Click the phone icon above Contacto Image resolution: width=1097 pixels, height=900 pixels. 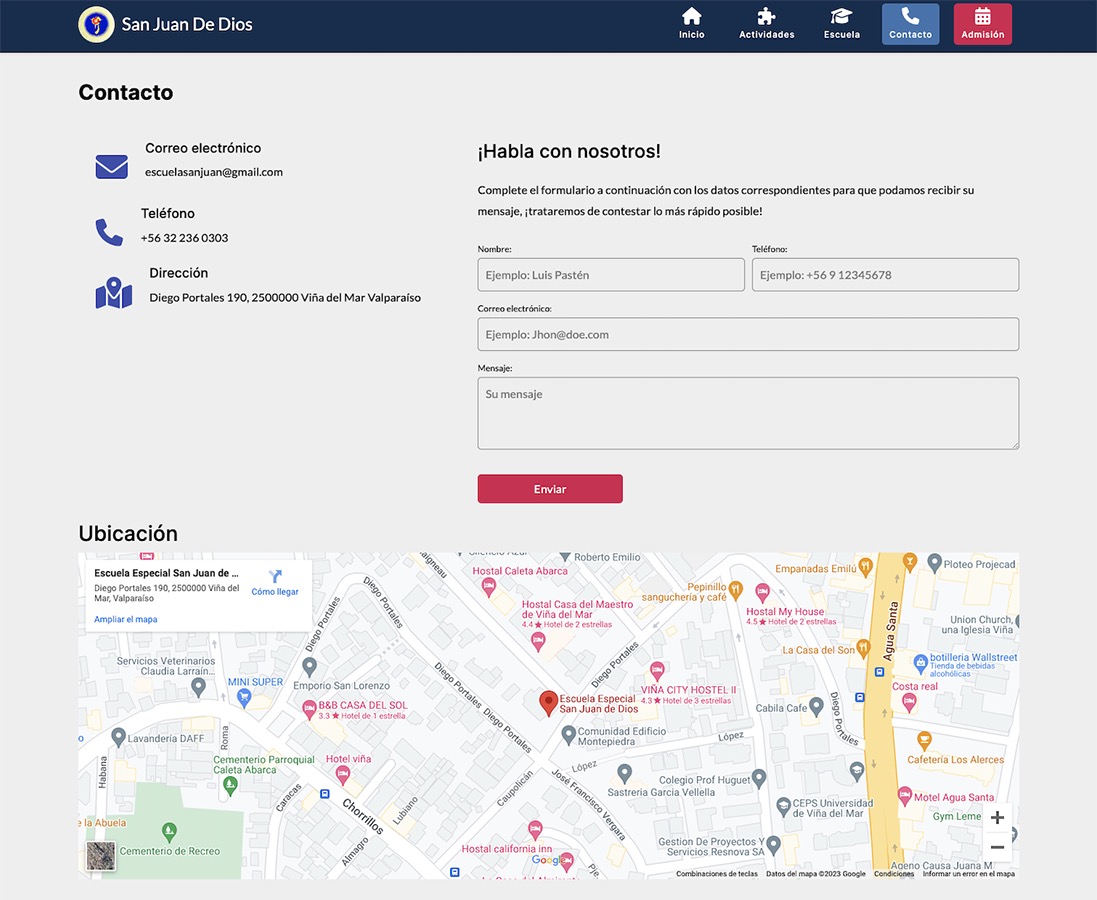click(910, 17)
